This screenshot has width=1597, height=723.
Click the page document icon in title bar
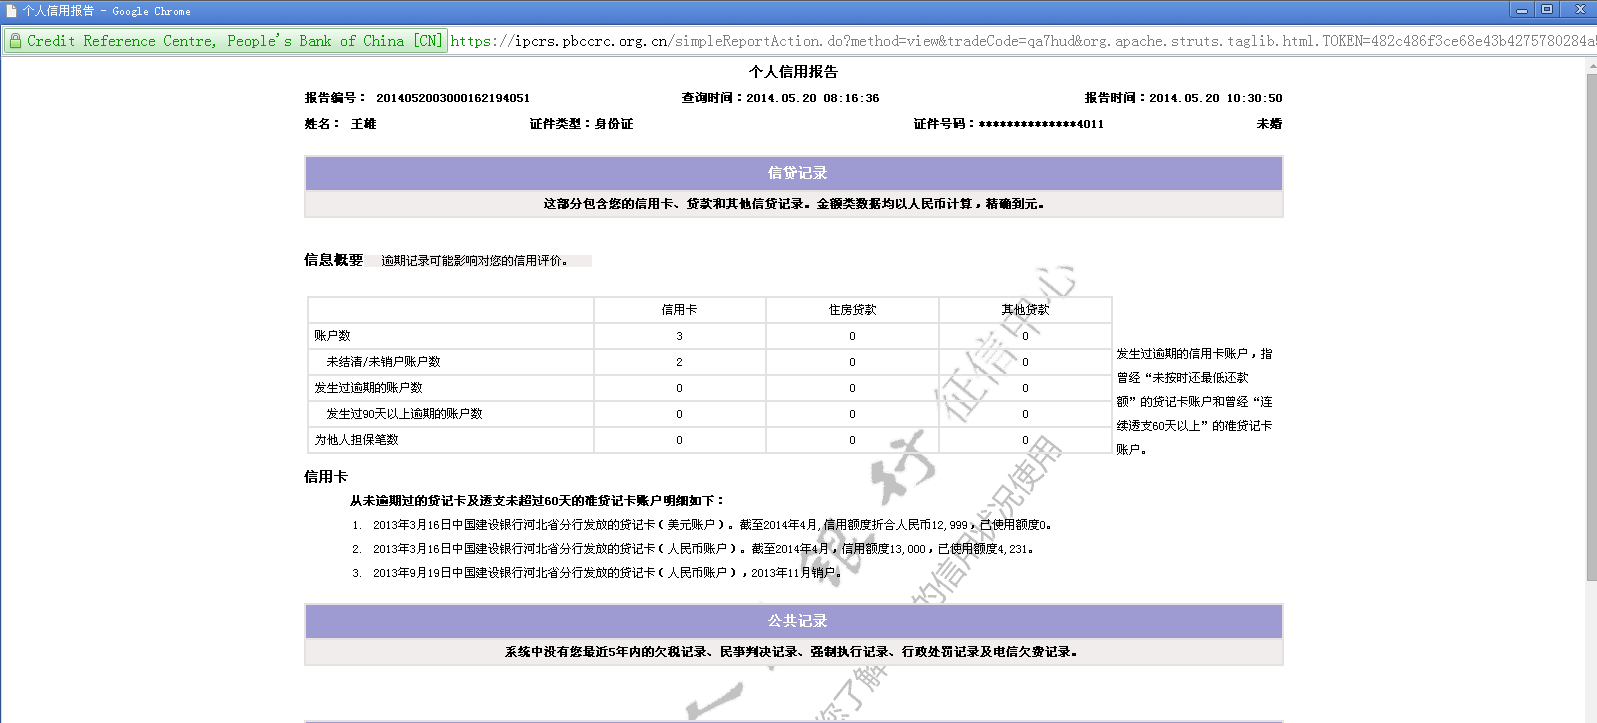pos(11,11)
